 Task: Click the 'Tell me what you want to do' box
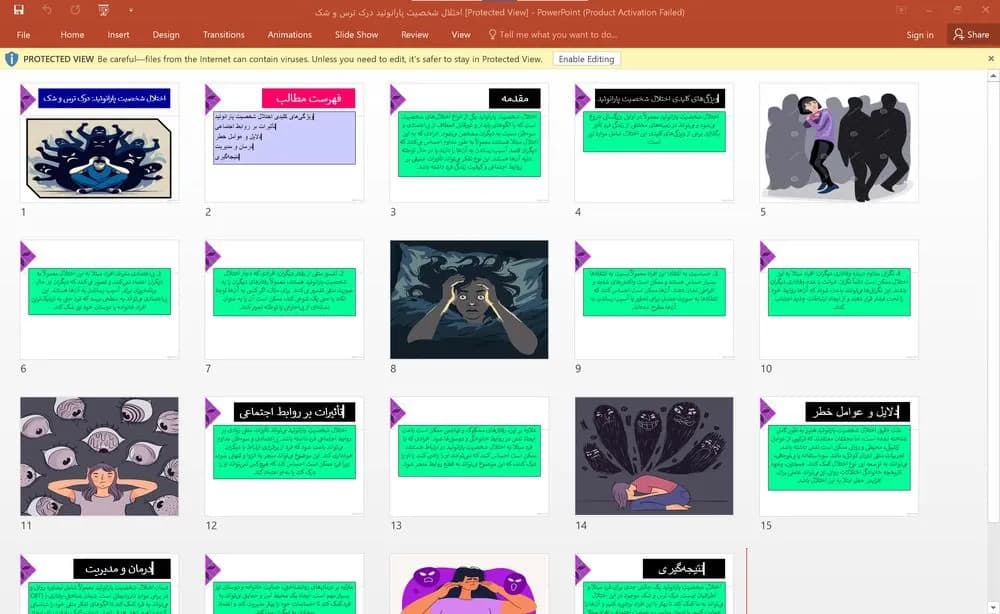pyautogui.click(x=552, y=35)
